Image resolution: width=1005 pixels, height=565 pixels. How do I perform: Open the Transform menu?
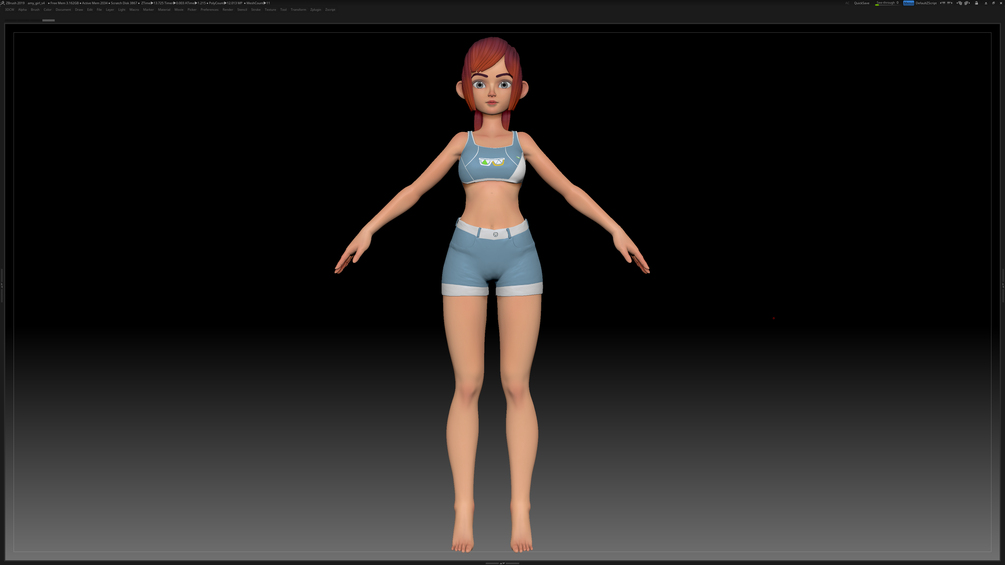298,10
